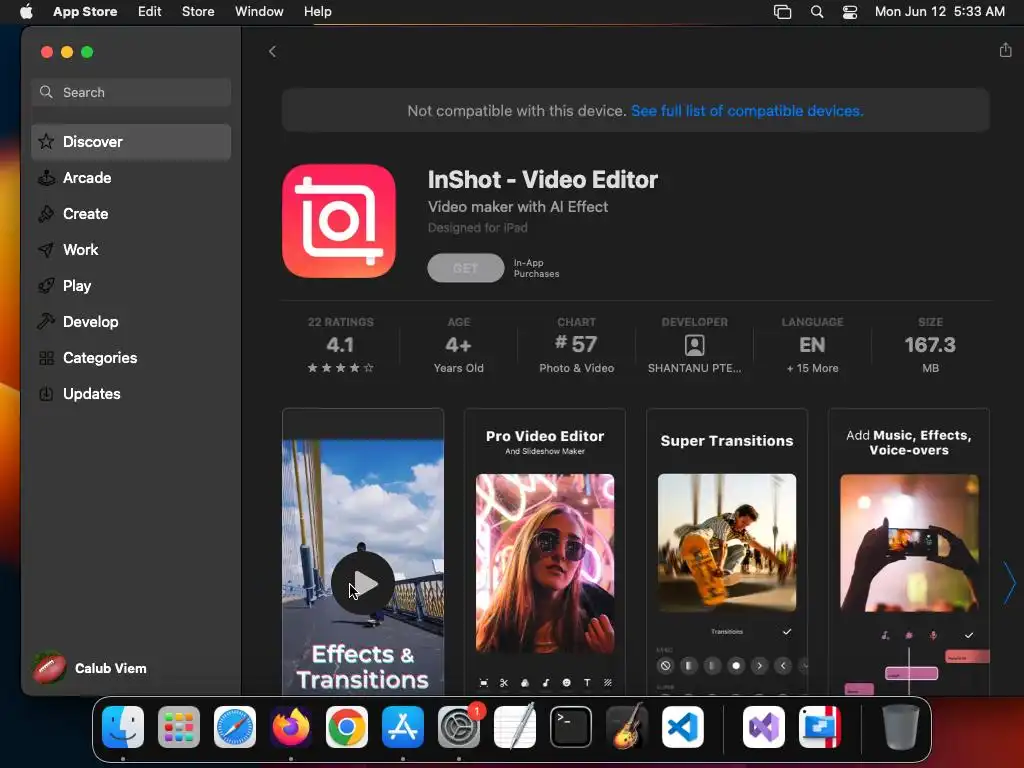Open the Play section

coord(131,285)
